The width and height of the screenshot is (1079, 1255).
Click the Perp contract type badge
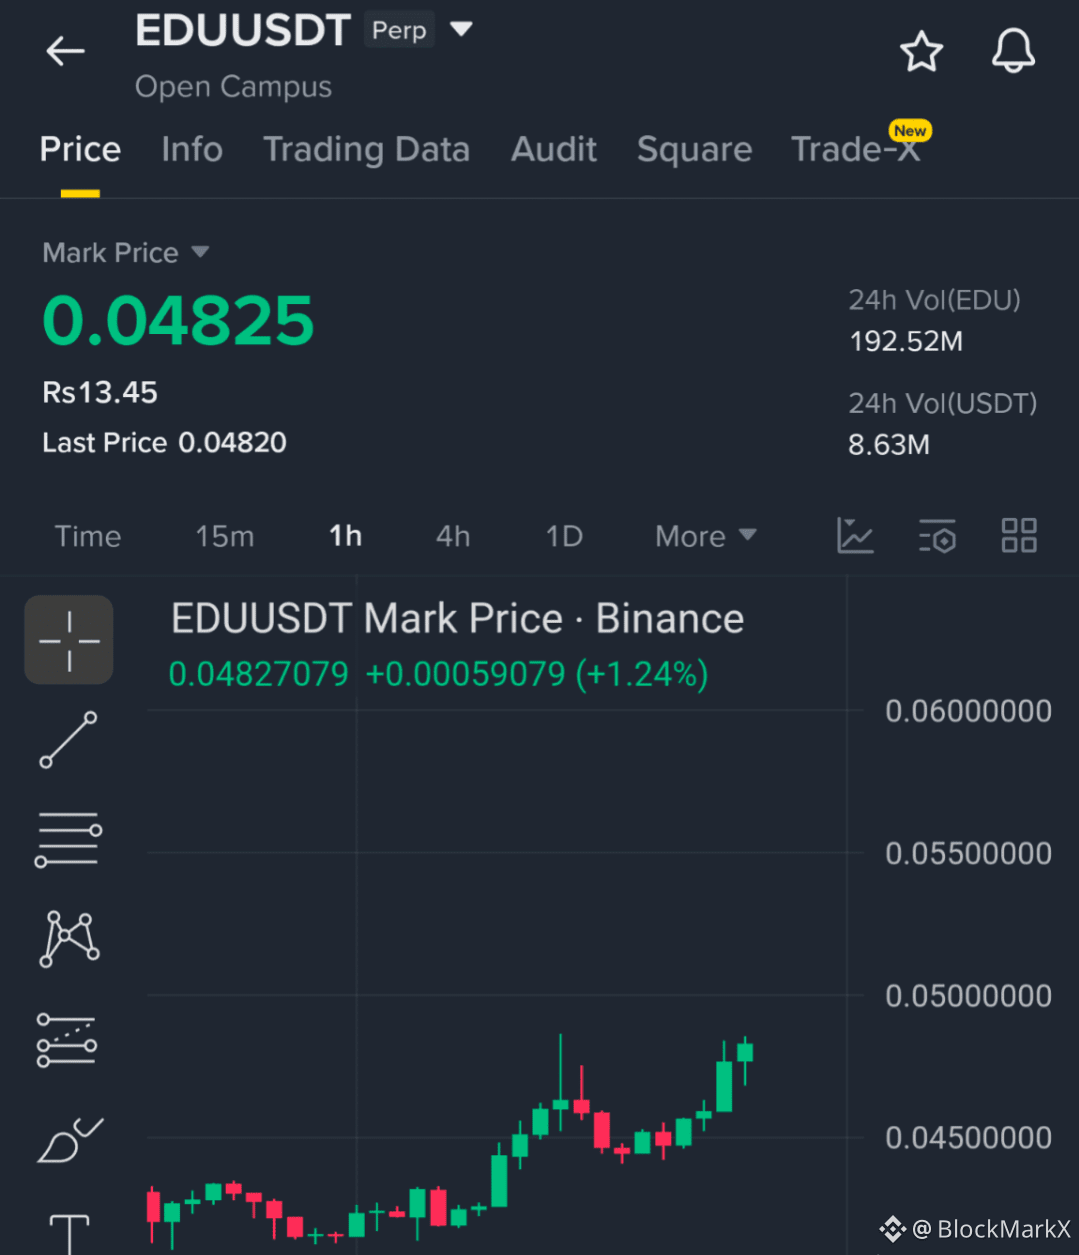[399, 31]
